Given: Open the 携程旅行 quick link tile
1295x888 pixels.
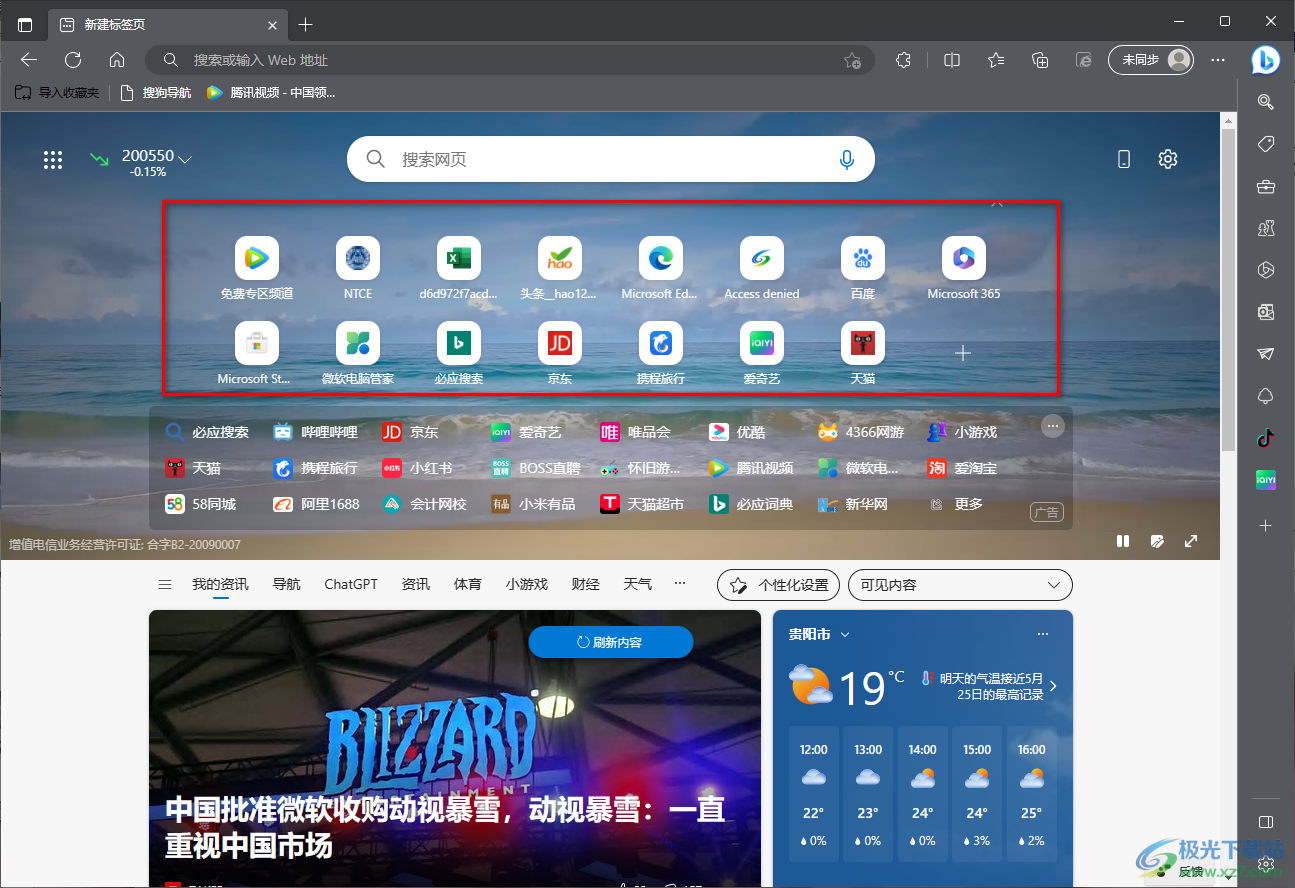Looking at the screenshot, I should pos(661,354).
